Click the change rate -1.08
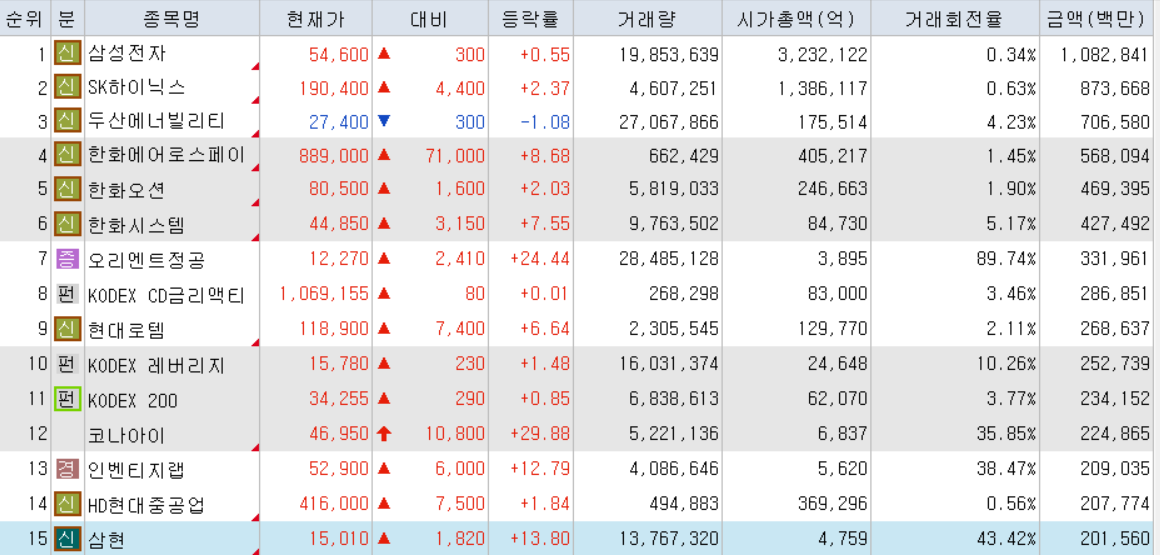 [x=544, y=121]
